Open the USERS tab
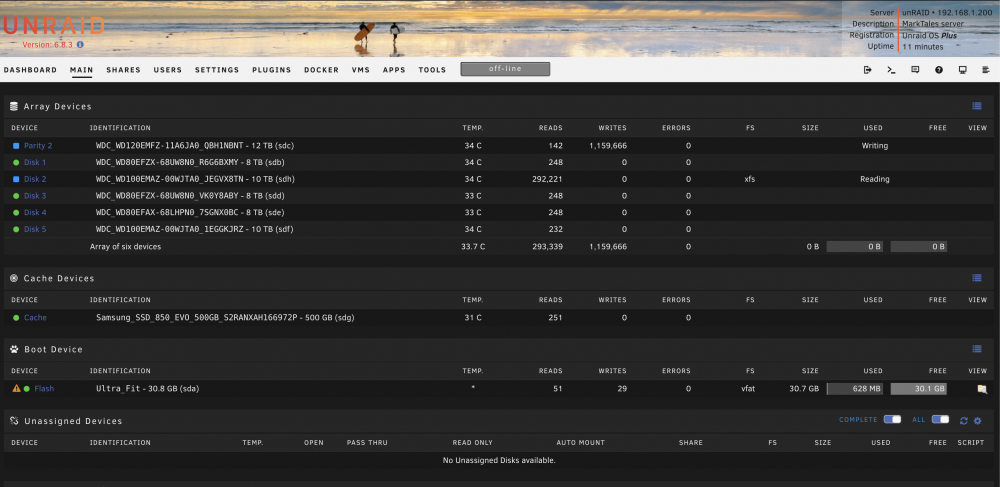Screen dimensions: 1000x487 (x=168, y=70)
